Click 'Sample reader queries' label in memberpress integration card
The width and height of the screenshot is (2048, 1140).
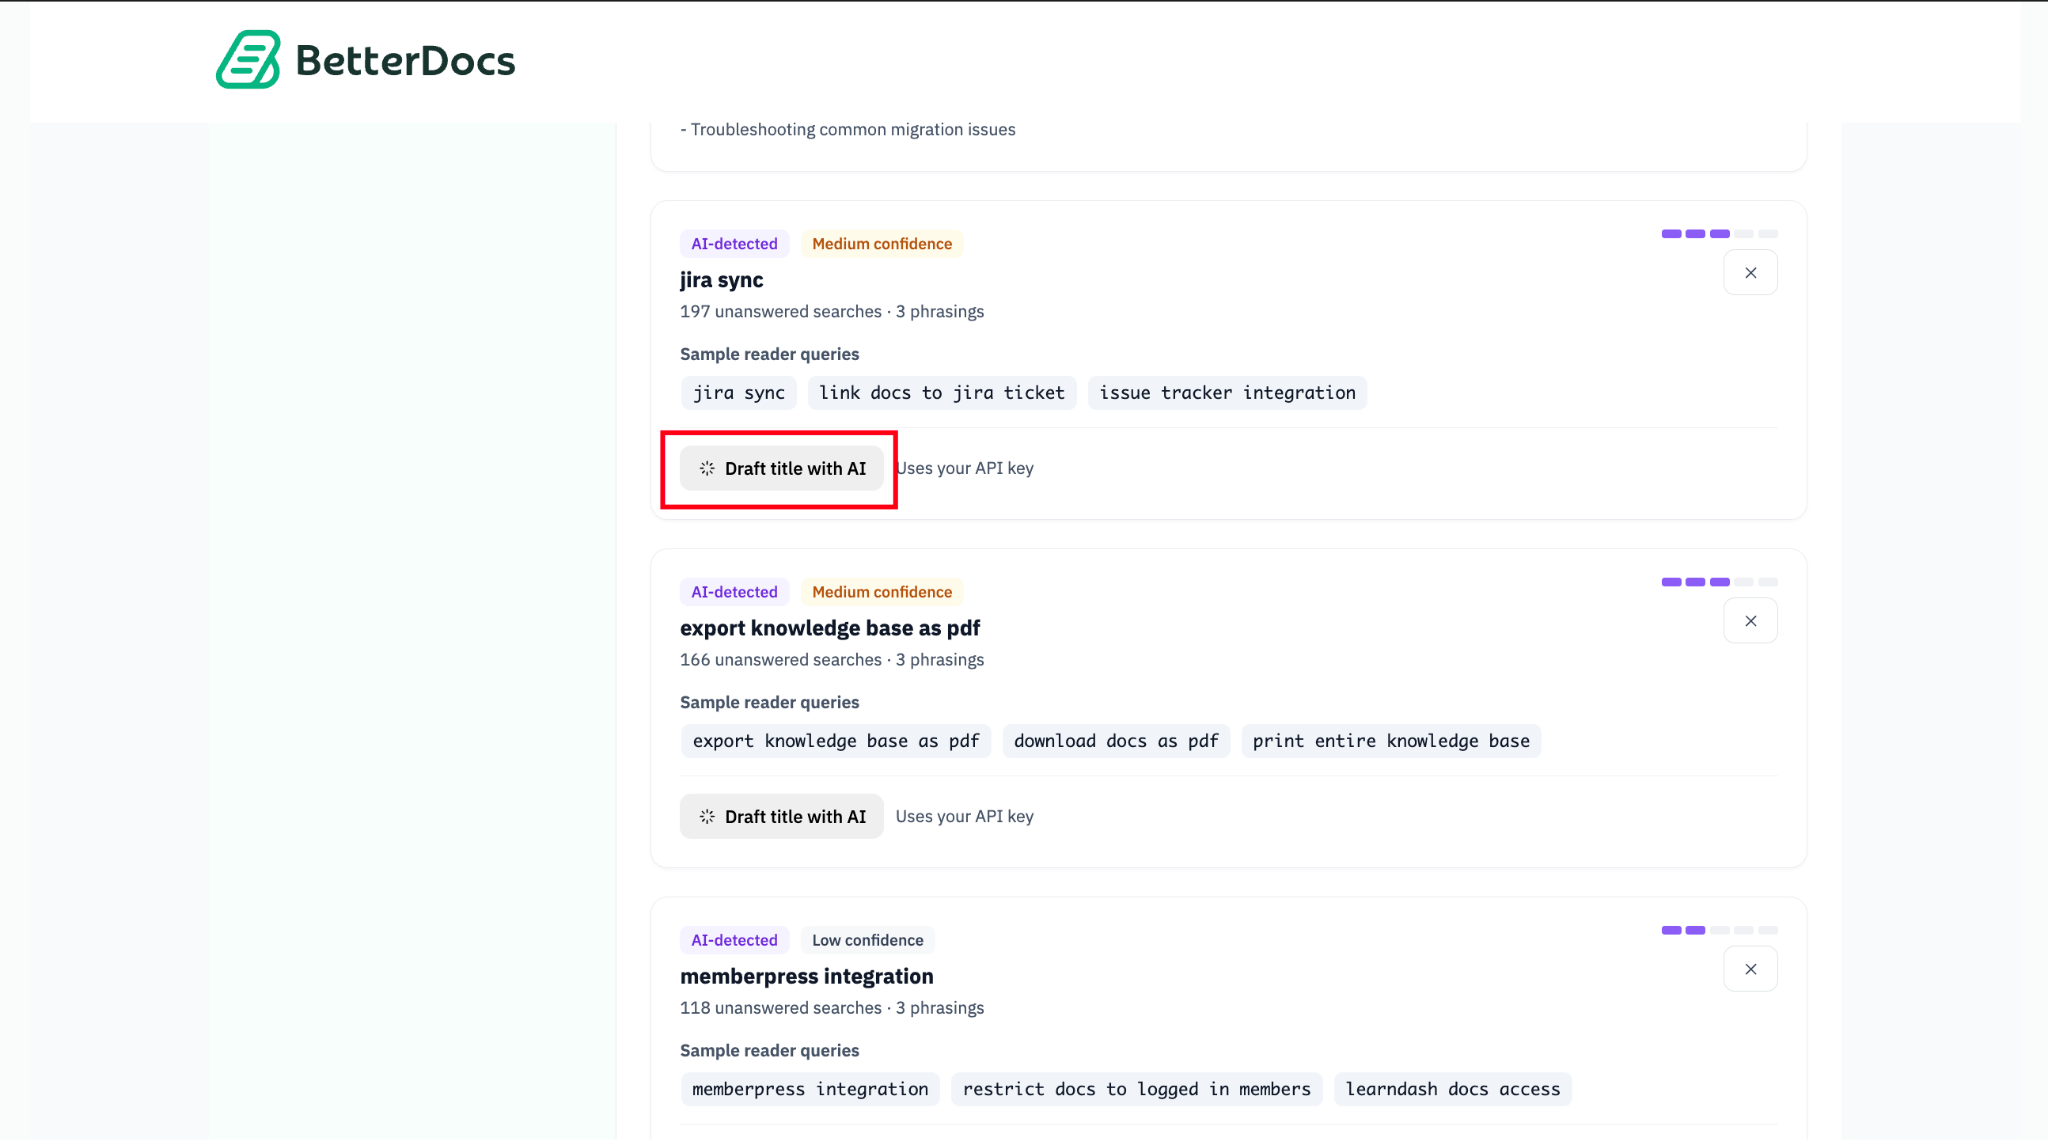tap(770, 1050)
